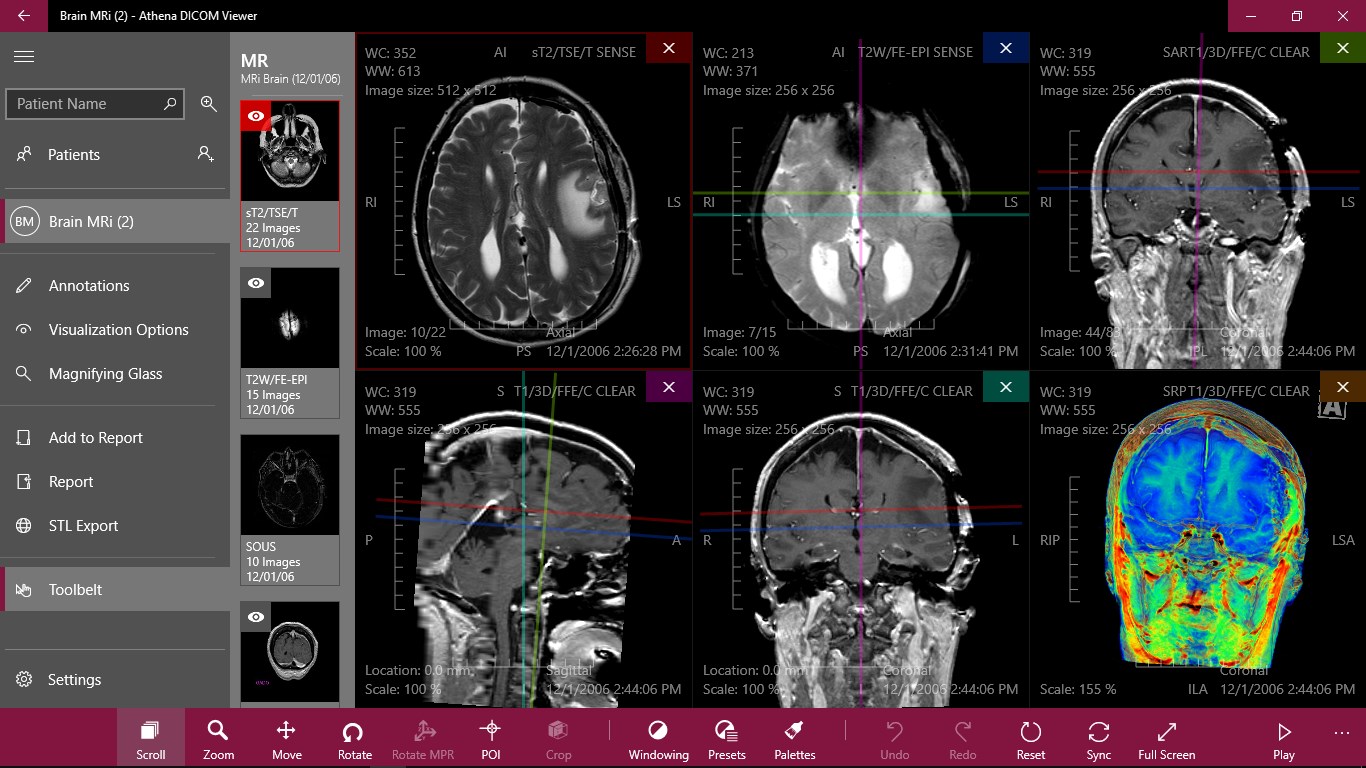Close the SART1/3D/FFE/C CLEAR viewport
This screenshot has height=768, width=1366.
1343,48
